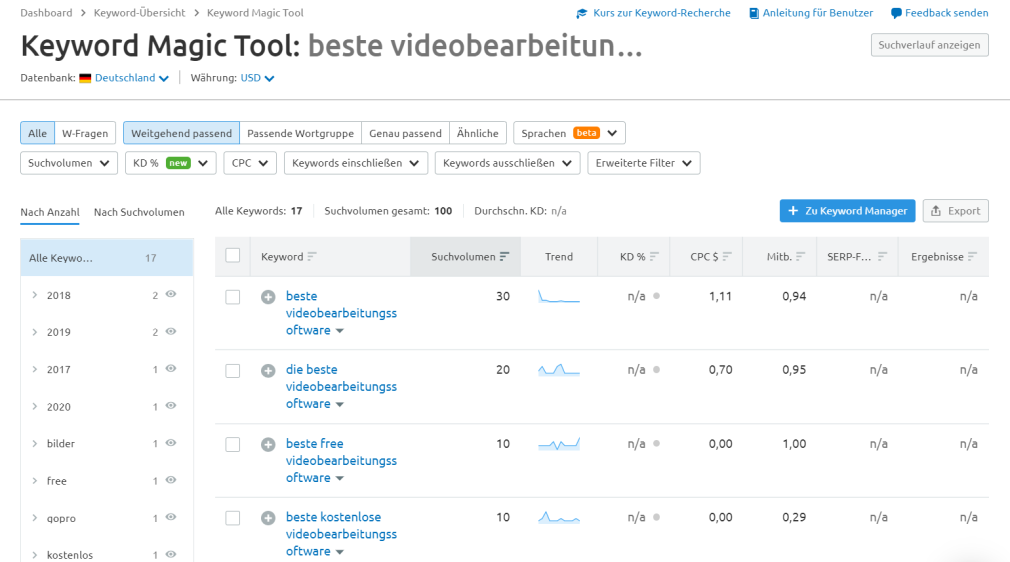Viewport: 1010px width, 562px height.
Task: Add 'die beste videobearbeitungssoftware' via plus icon
Action: tap(268, 371)
